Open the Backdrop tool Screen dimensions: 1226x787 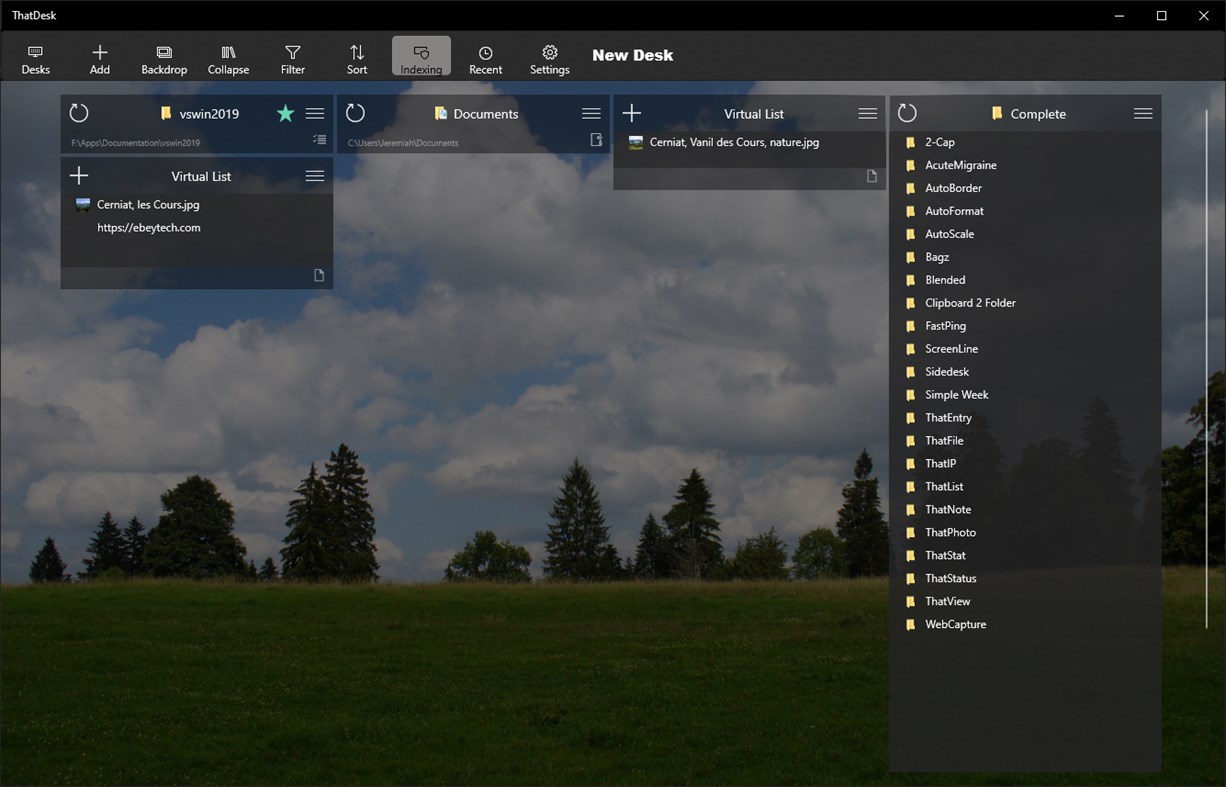coord(163,57)
